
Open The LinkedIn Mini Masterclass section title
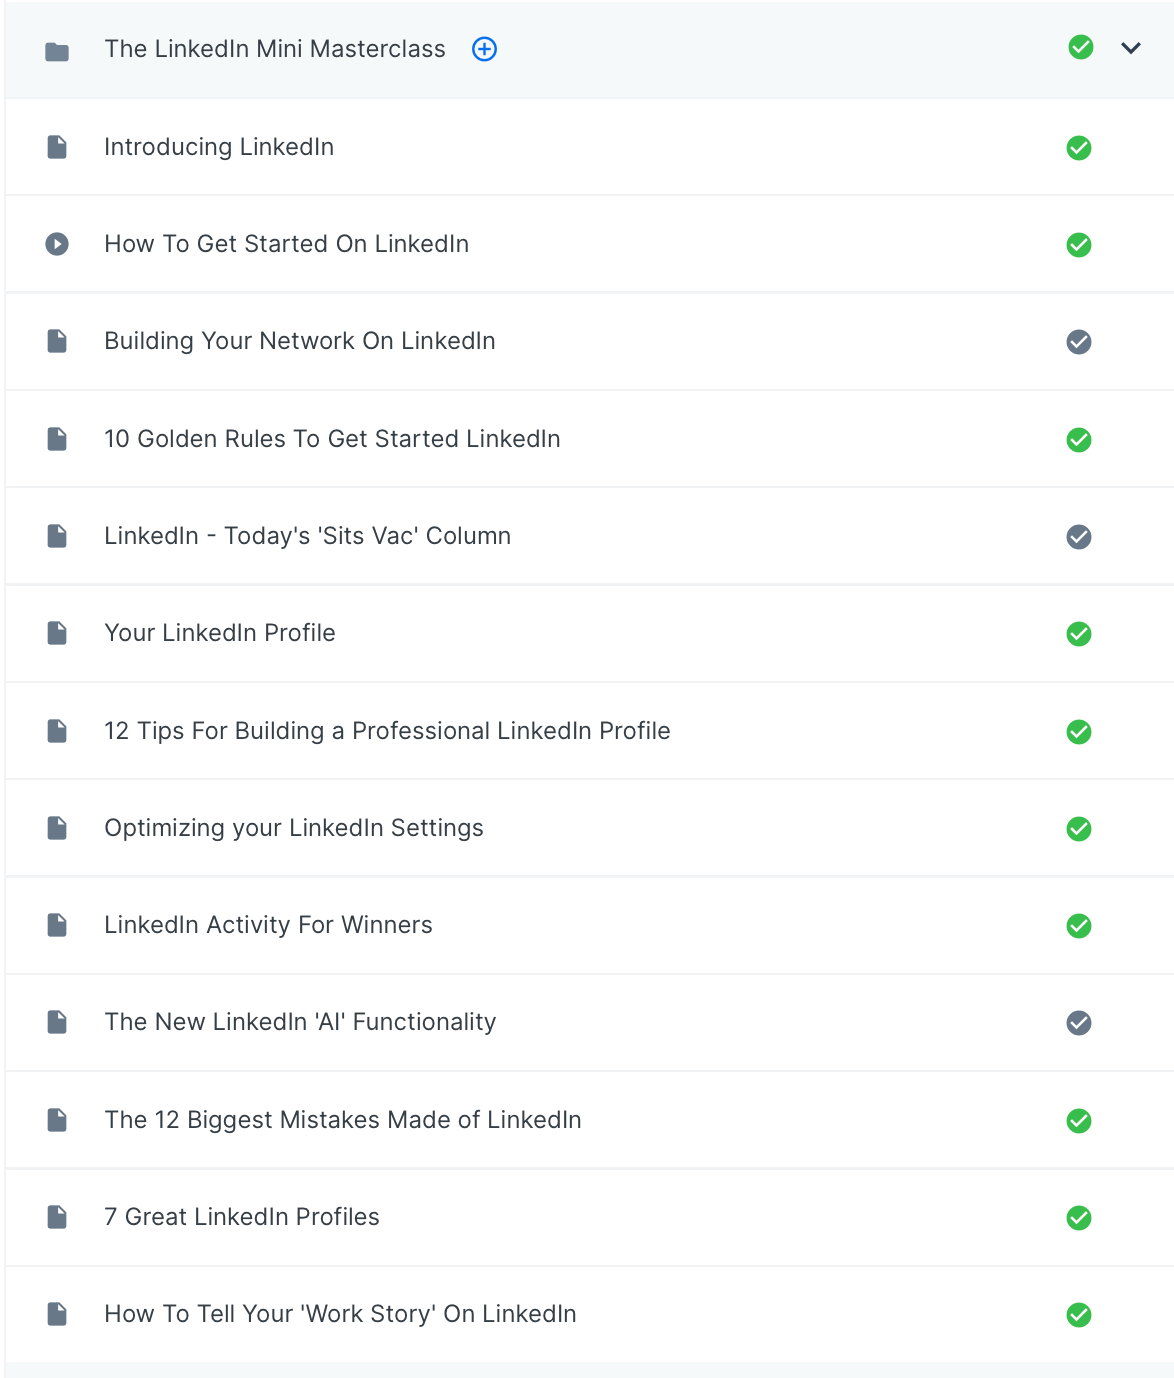point(275,49)
